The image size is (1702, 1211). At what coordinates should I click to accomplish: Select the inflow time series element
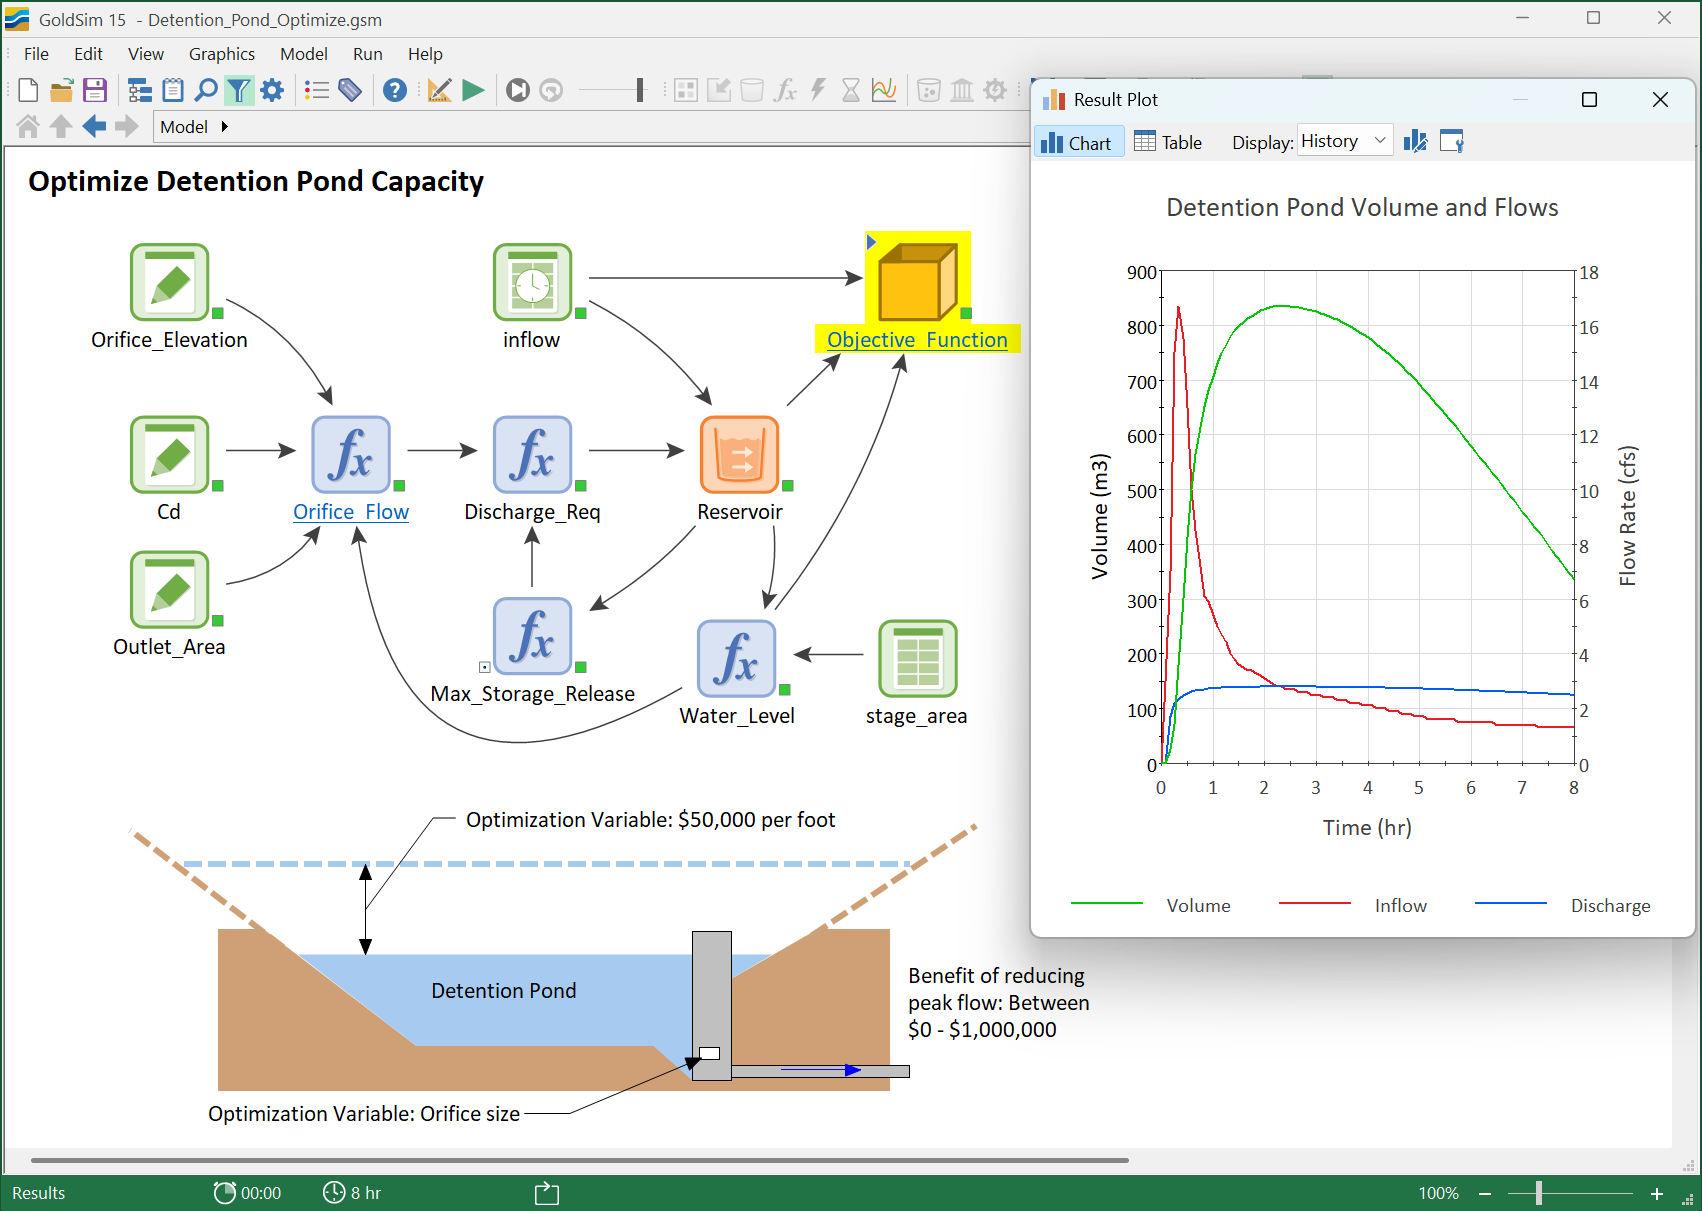532,282
